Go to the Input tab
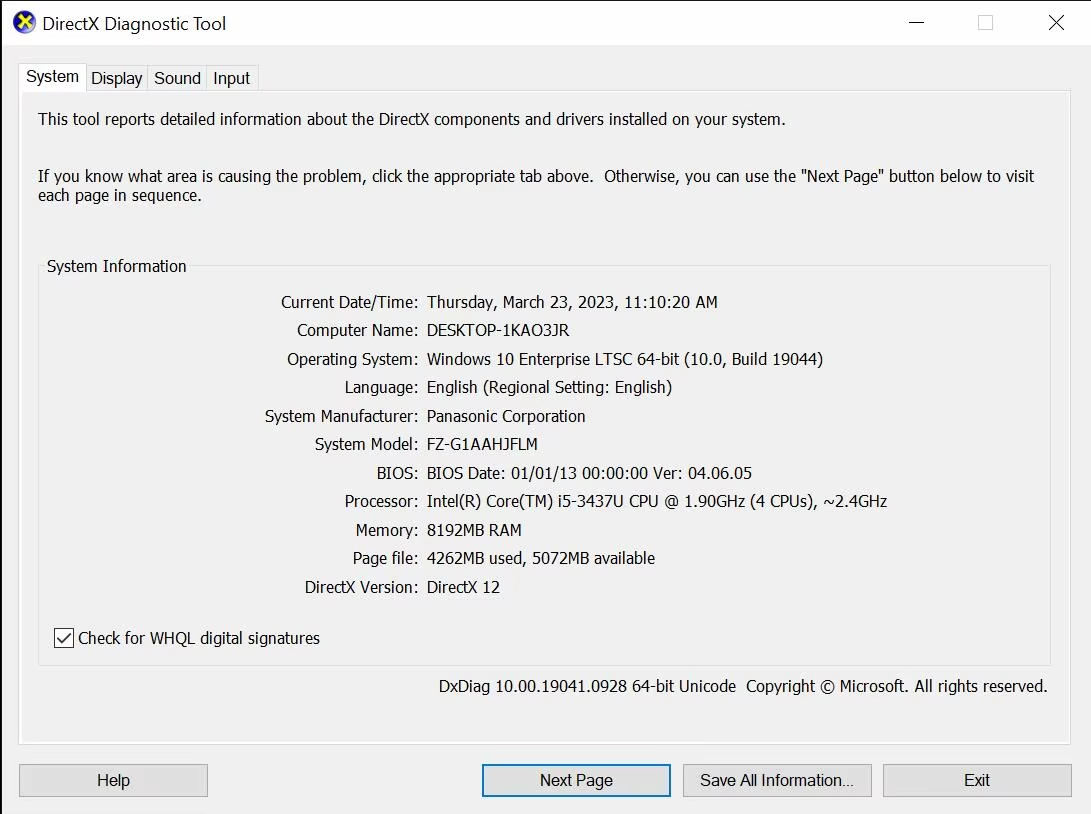1091x814 pixels. coord(231,78)
